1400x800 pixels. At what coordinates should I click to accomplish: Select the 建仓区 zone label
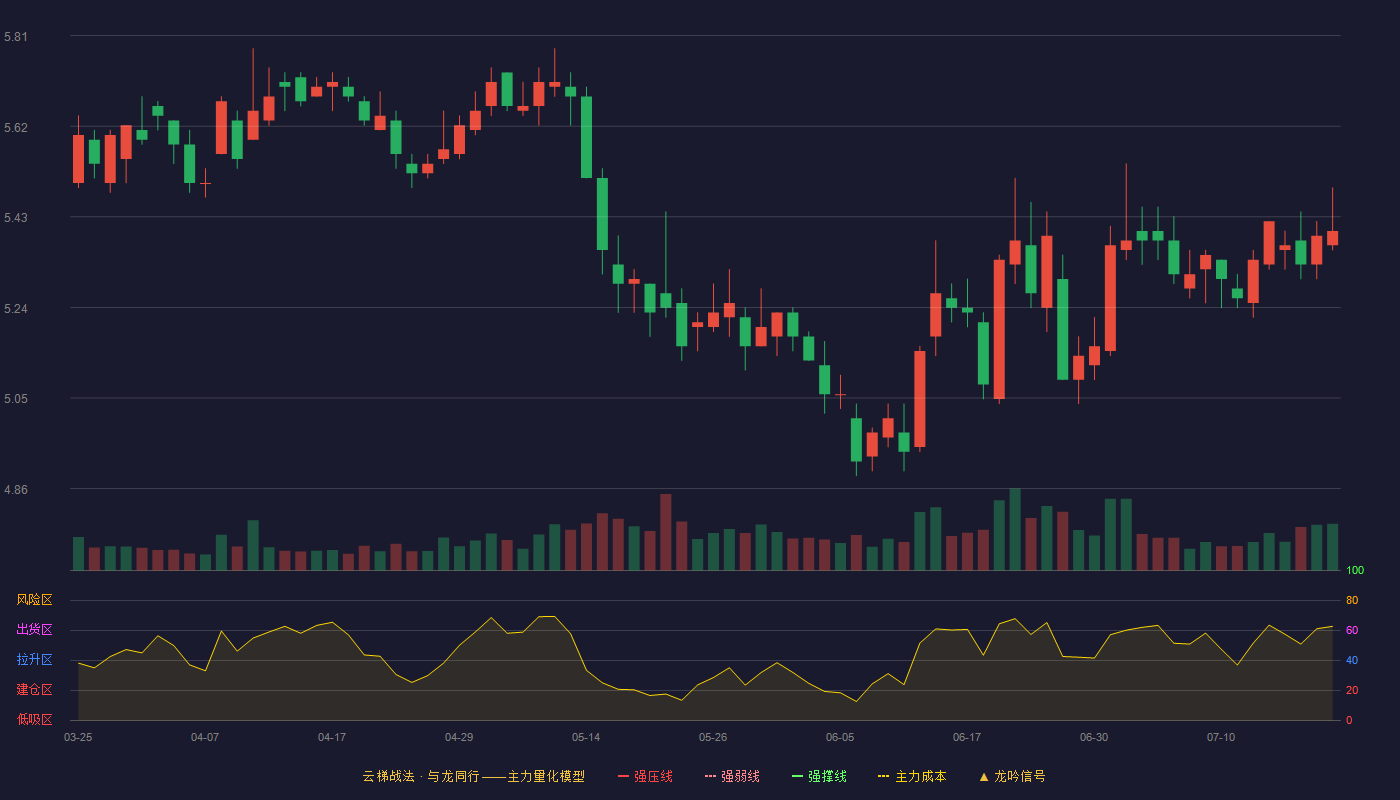34,690
